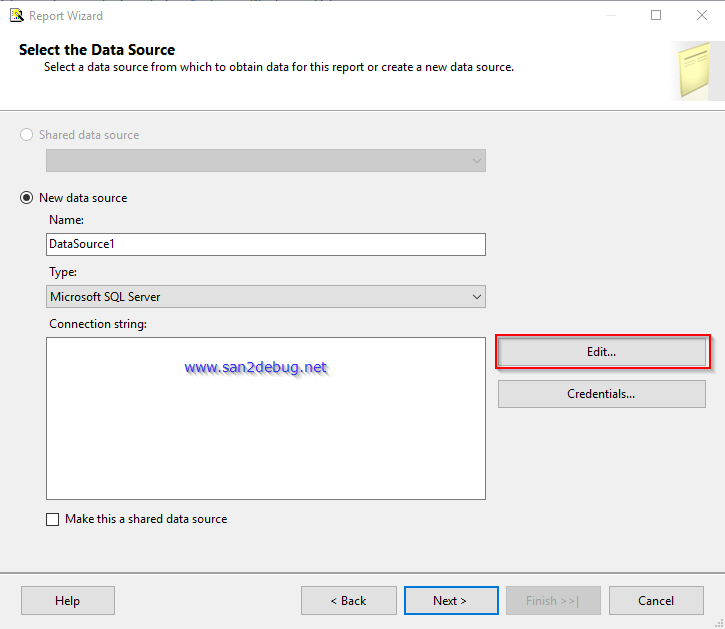Click the Report Wizard title bar icon

(x=16, y=15)
